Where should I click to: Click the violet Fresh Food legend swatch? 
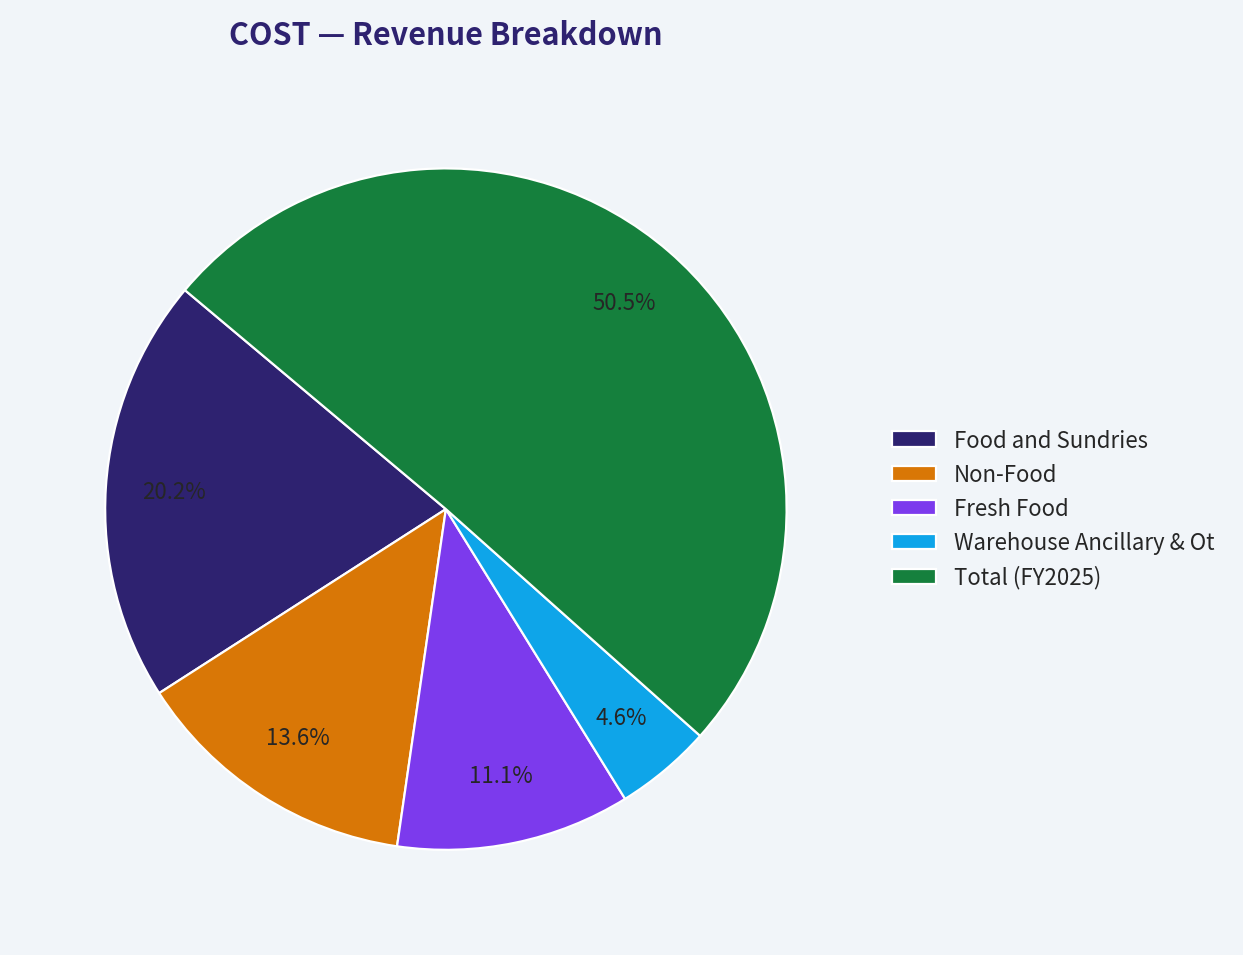pos(914,507)
